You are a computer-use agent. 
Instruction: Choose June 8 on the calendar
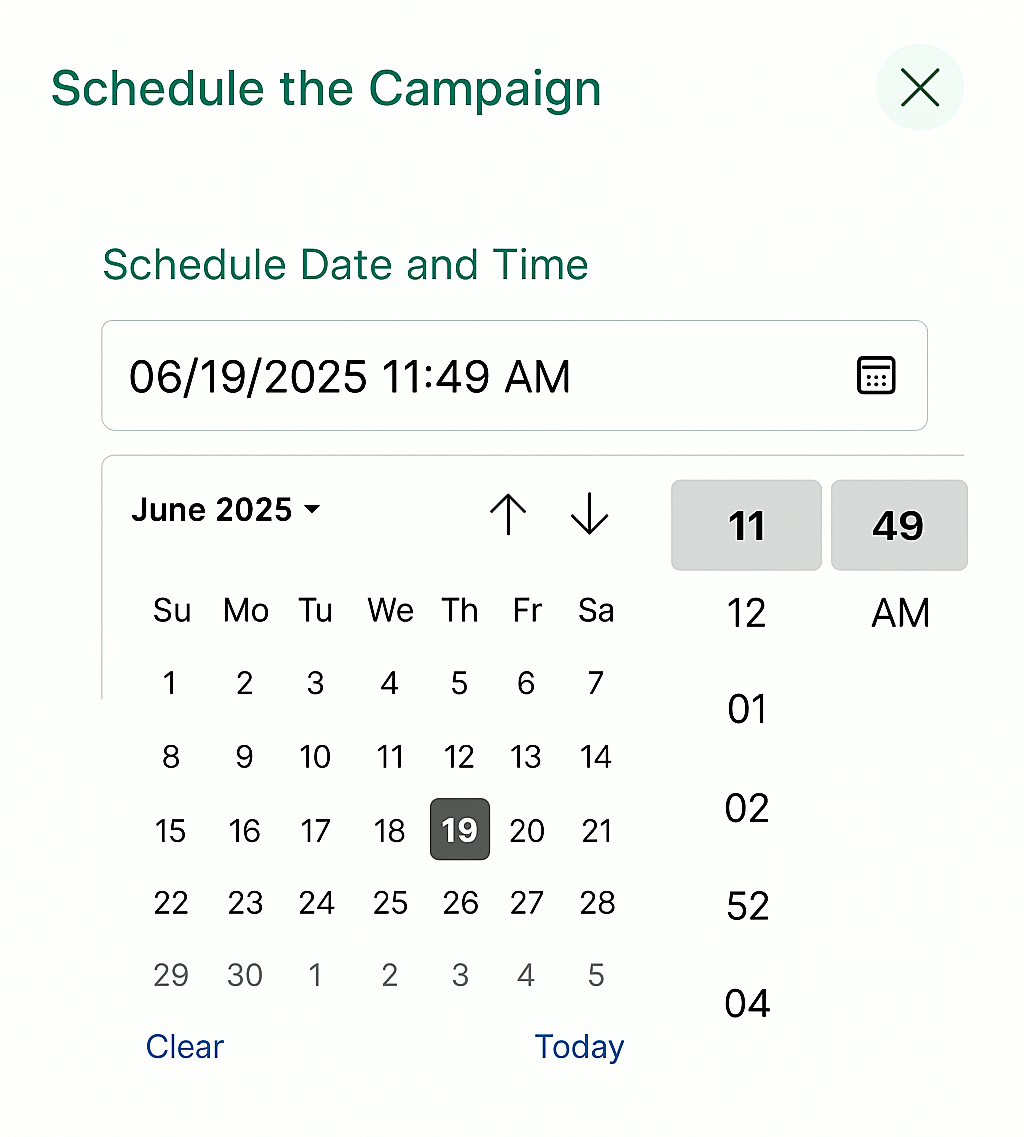(x=170, y=757)
